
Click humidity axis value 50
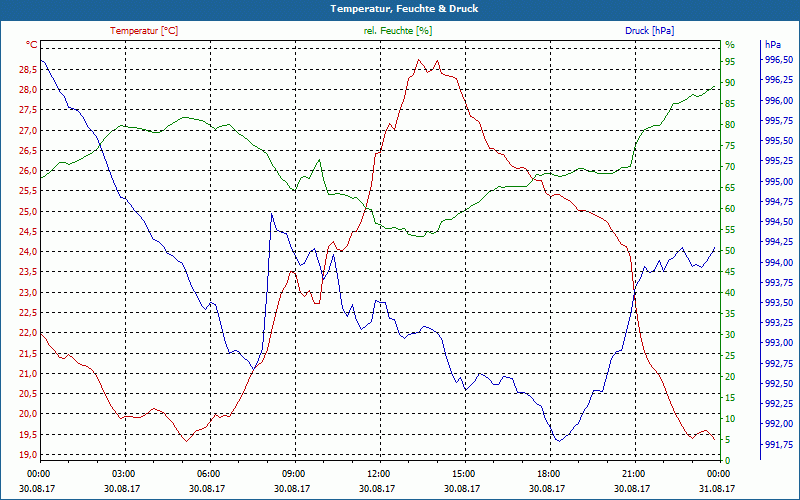pyautogui.click(x=730, y=251)
